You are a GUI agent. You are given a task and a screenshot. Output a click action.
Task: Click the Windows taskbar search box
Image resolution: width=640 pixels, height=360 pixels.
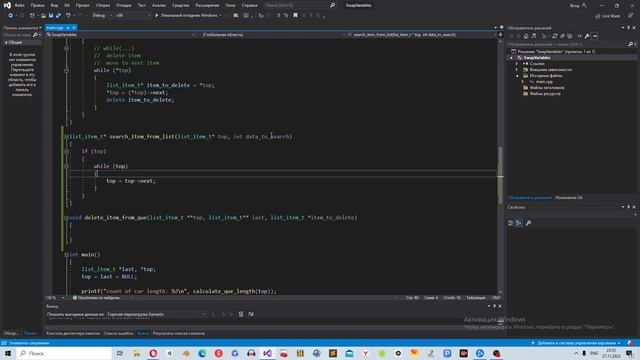point(64,353)
